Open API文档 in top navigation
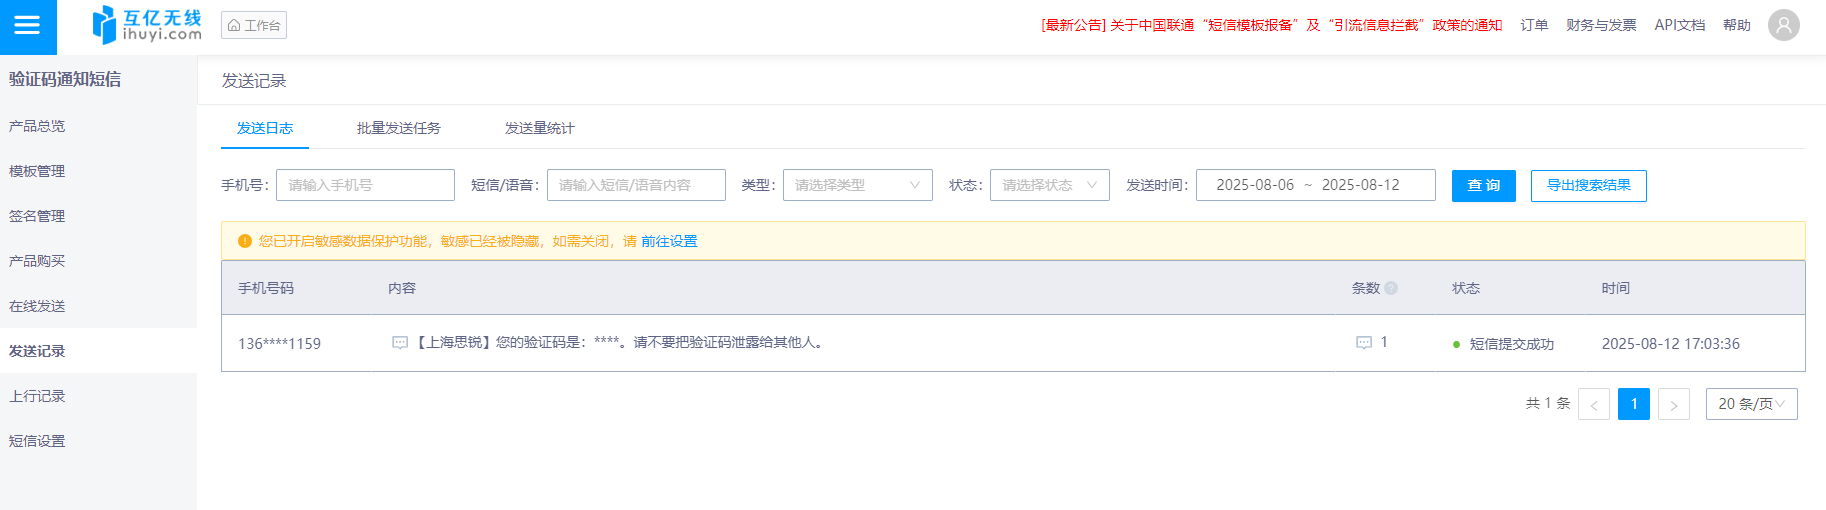 (1679, 25)
